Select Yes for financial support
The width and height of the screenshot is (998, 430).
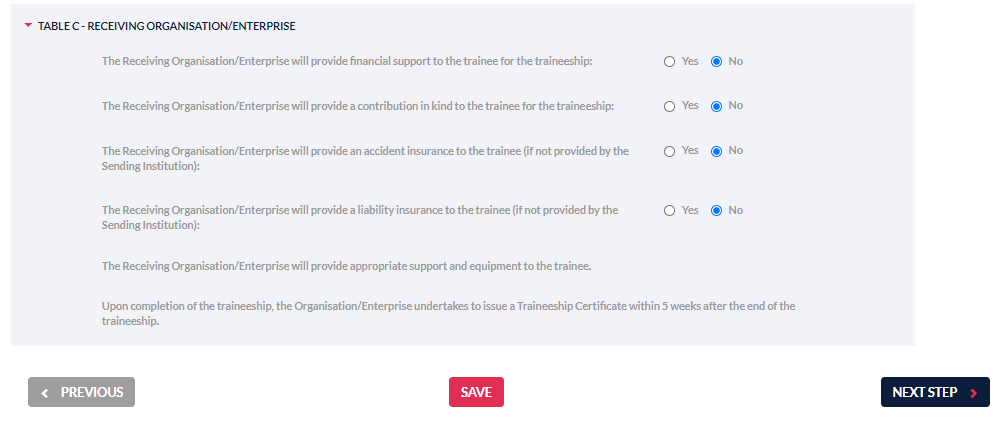tap(670, 61)
